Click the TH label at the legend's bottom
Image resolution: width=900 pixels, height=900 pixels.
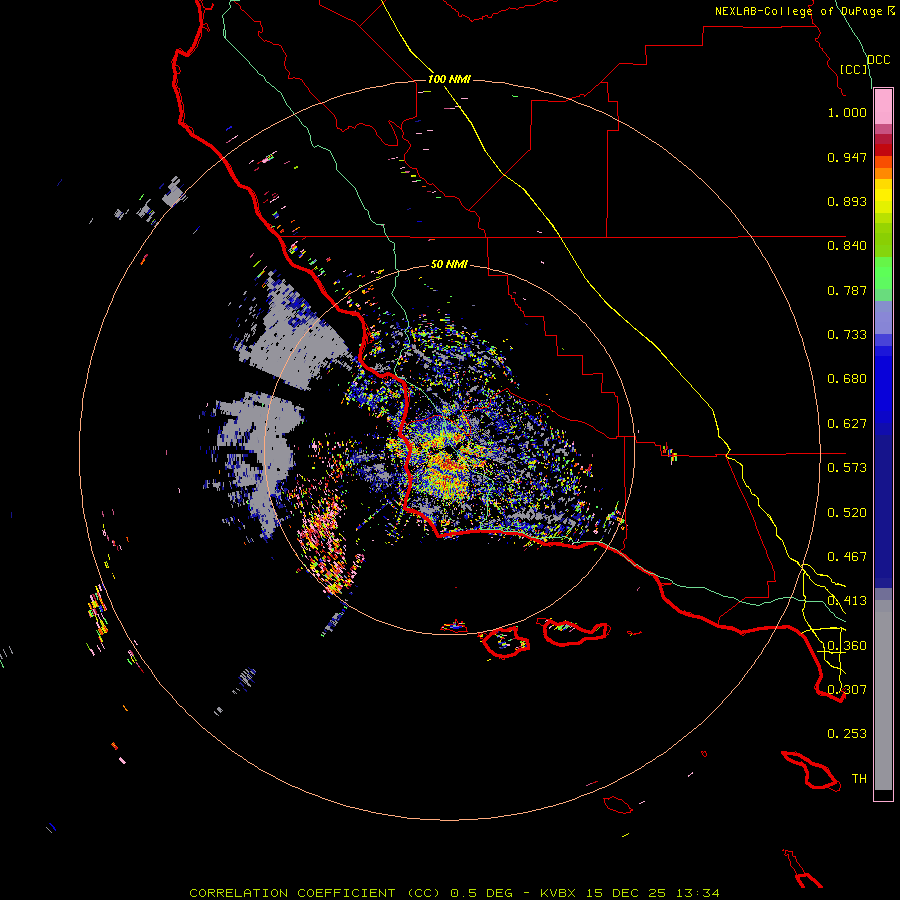point(859,779)
